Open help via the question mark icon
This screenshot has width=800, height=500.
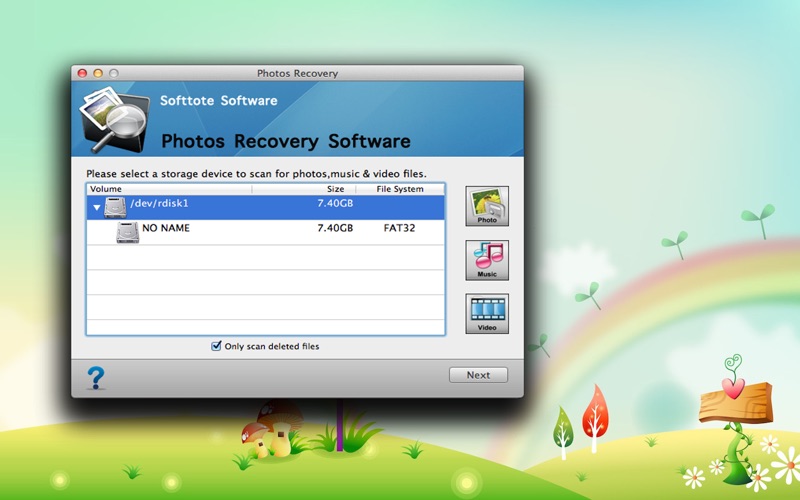(95, 378)
